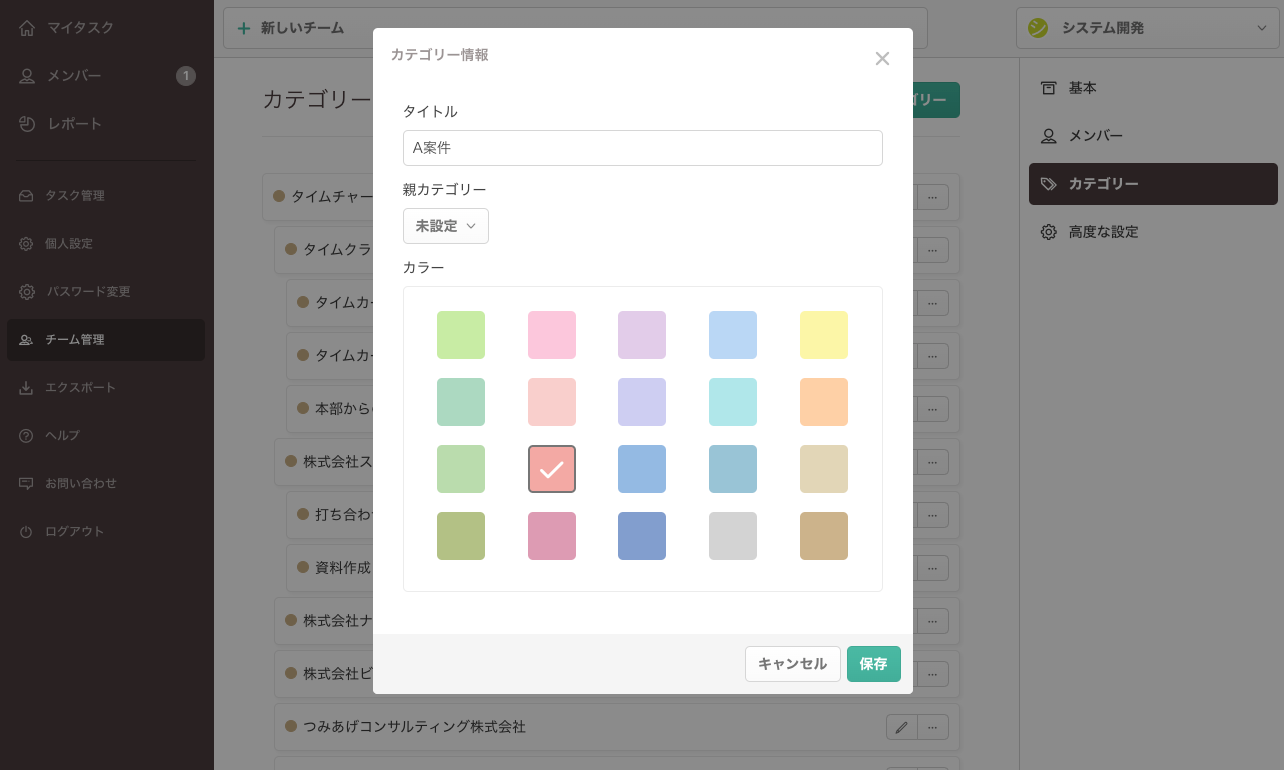This screenshot has height=770, width=1284.
Task: Open マイタスク from the left sidebar
Action: [x=72, y=27]
